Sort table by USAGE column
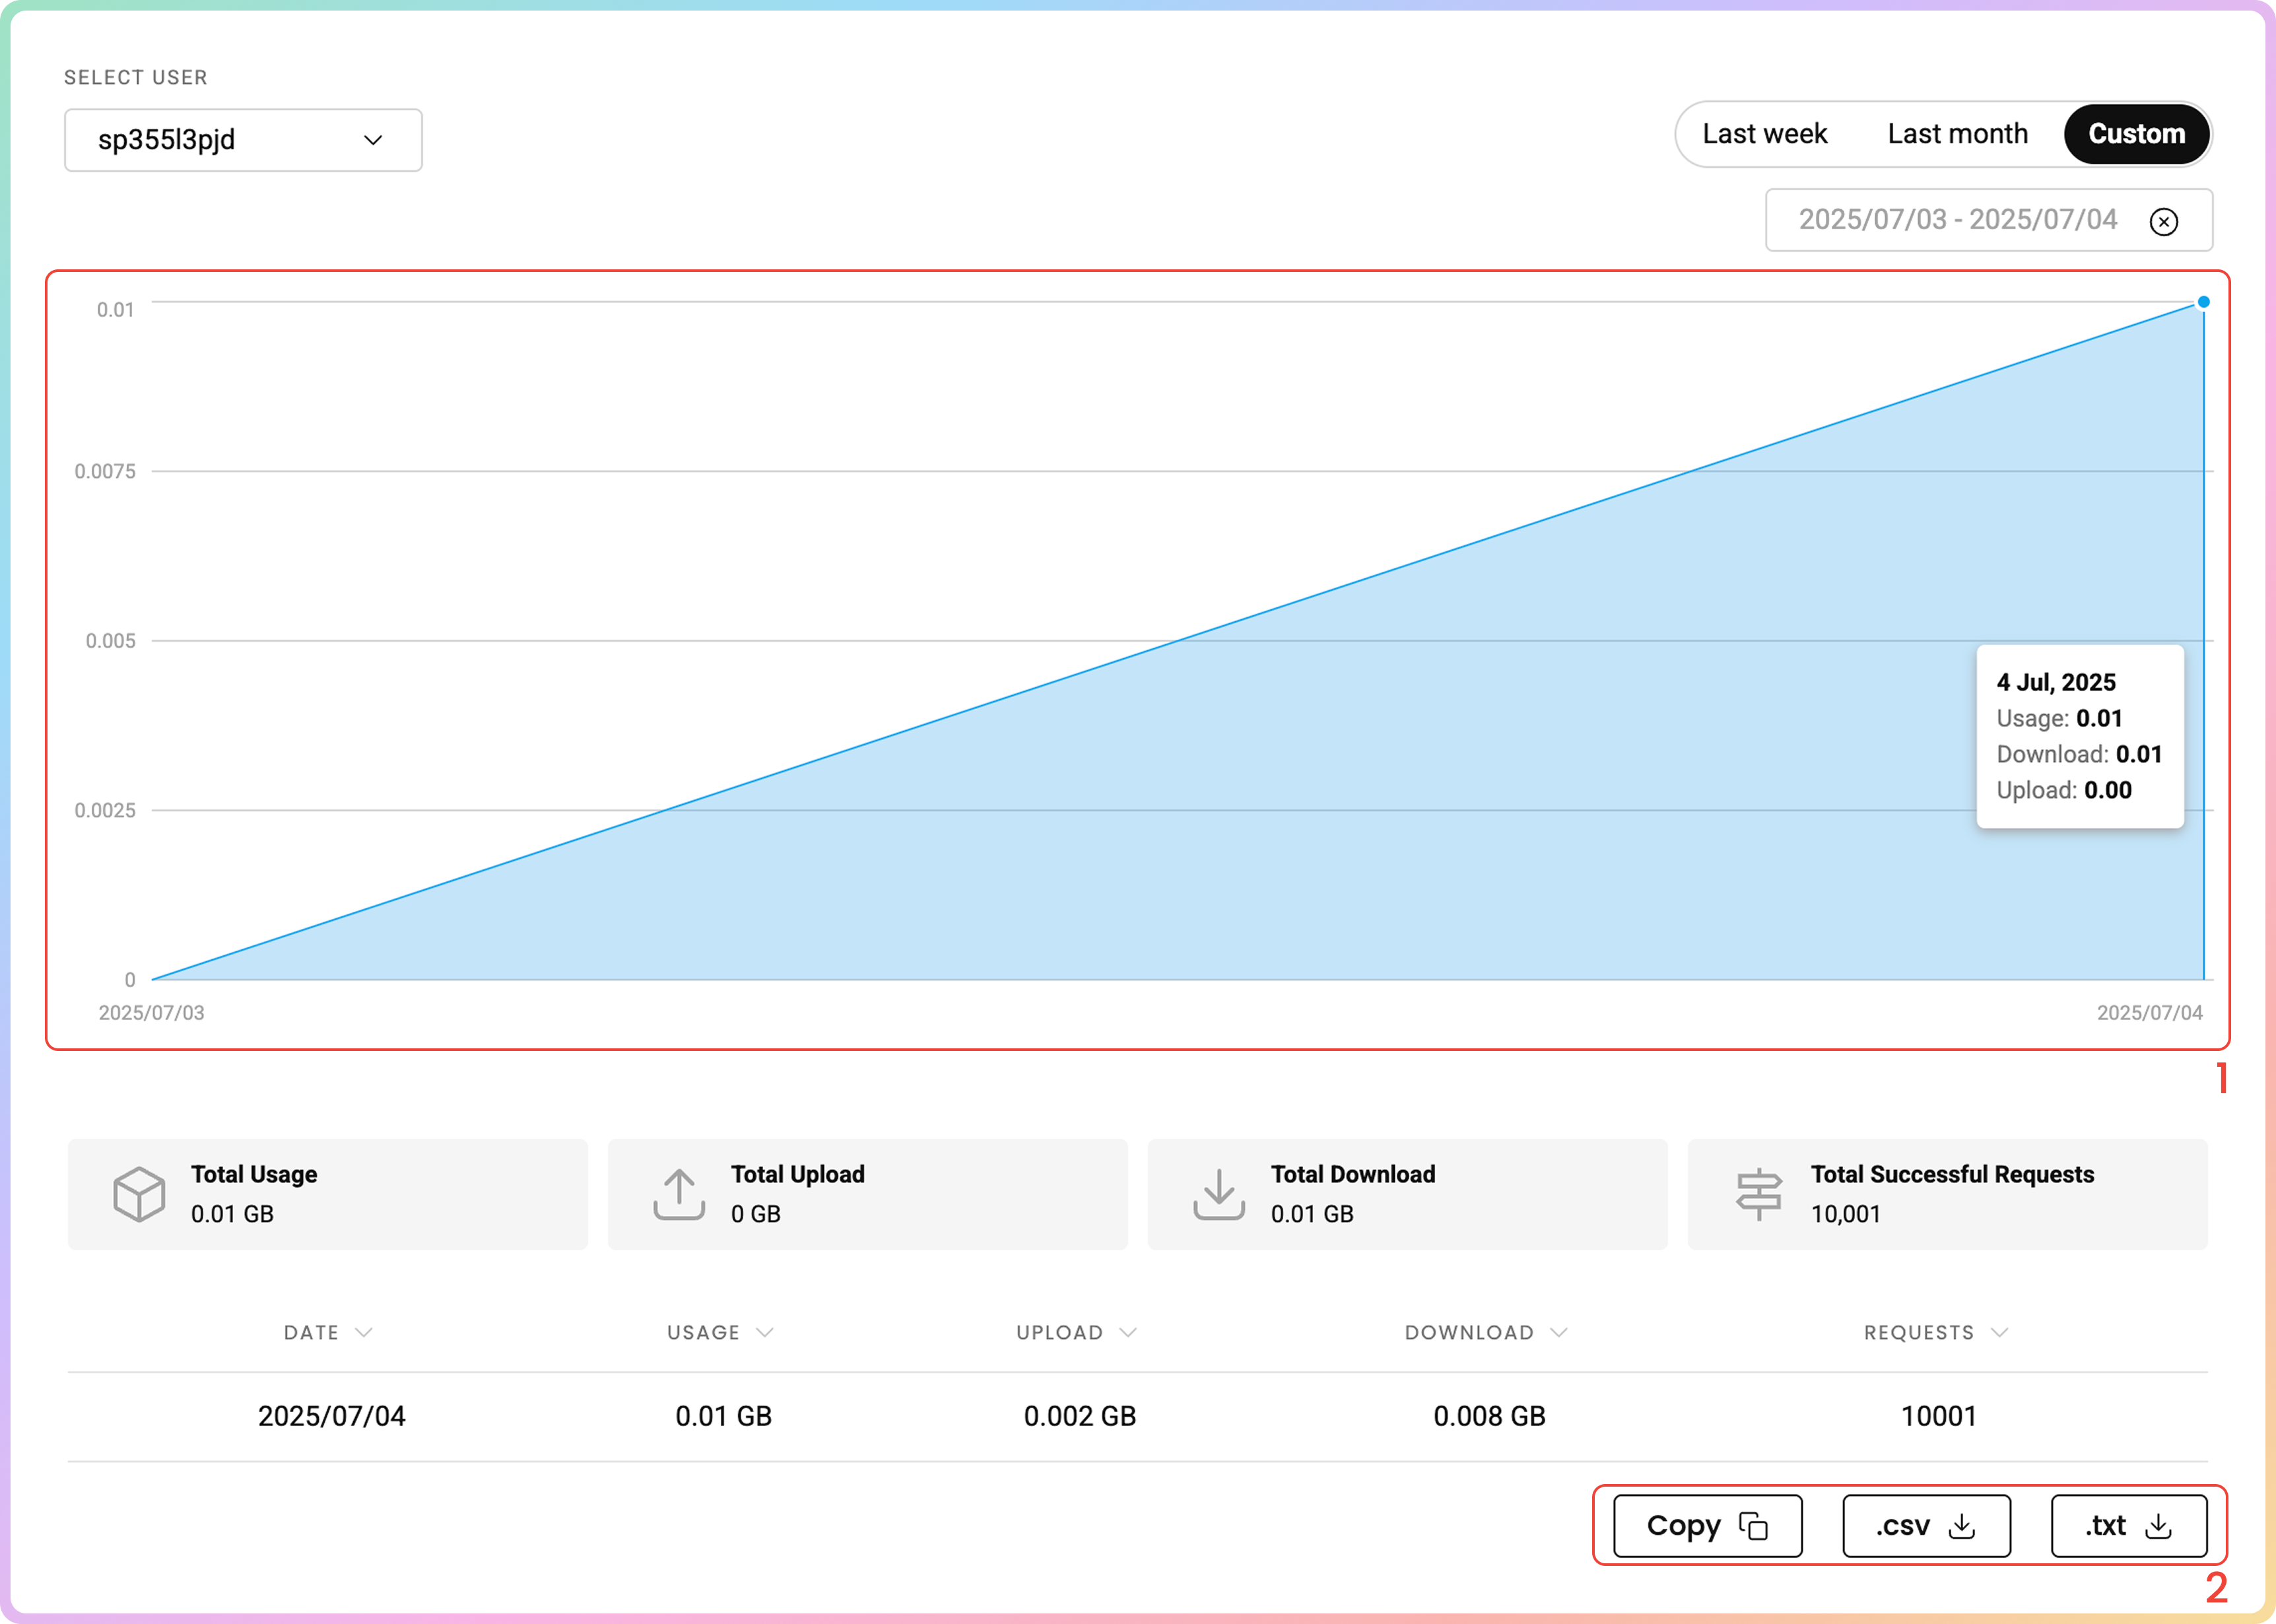Screen dimensions: 2276x1624 tap(720, 1333)
